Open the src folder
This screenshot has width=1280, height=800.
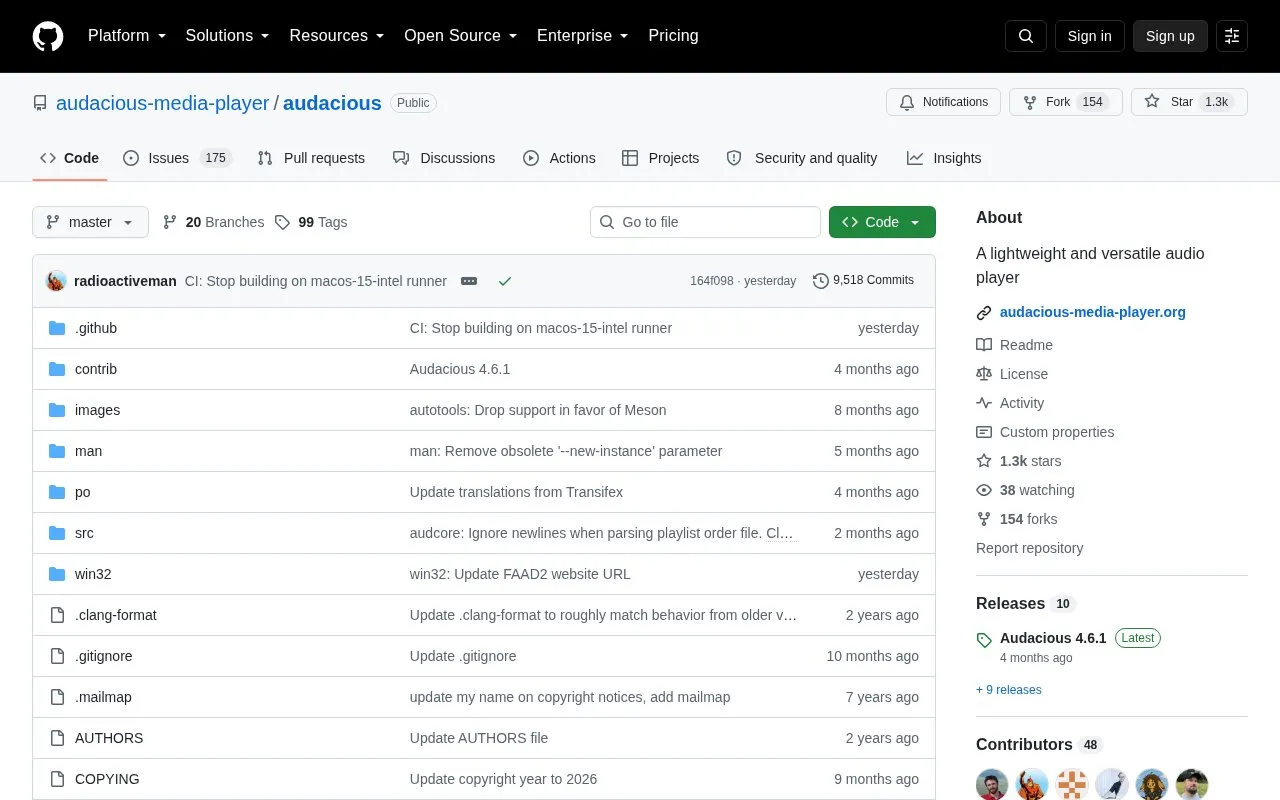pyautogui.click(x=84, y=533)
